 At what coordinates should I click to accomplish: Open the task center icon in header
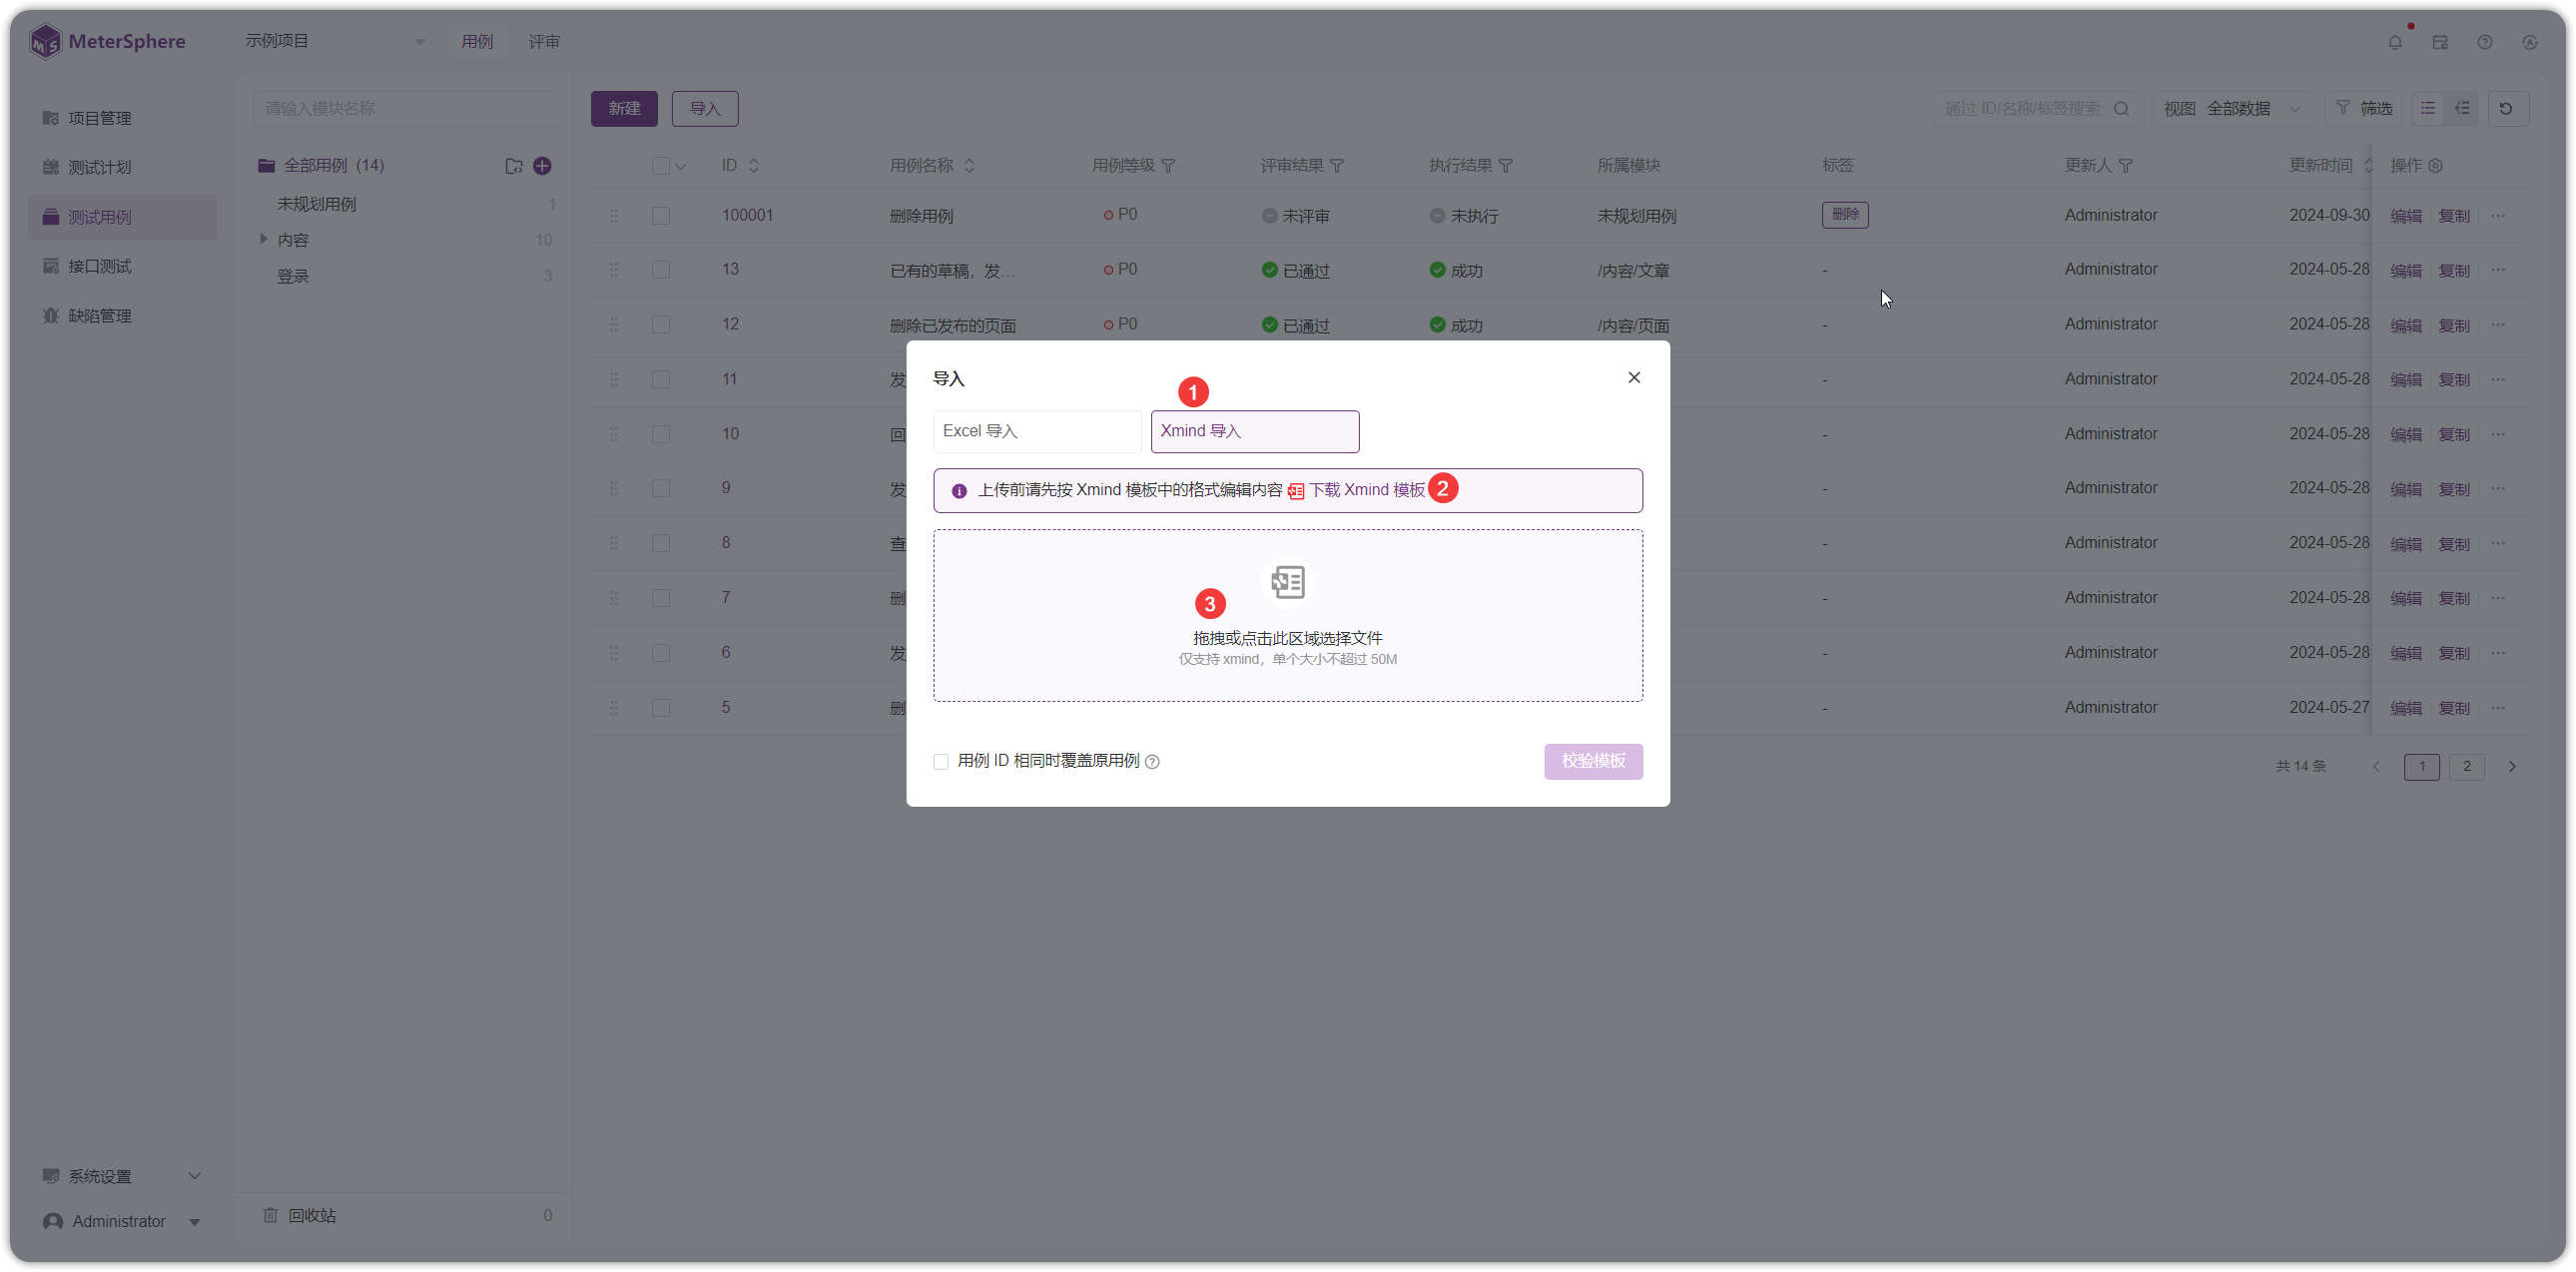pyautogui.click(x=2440, y=42)
